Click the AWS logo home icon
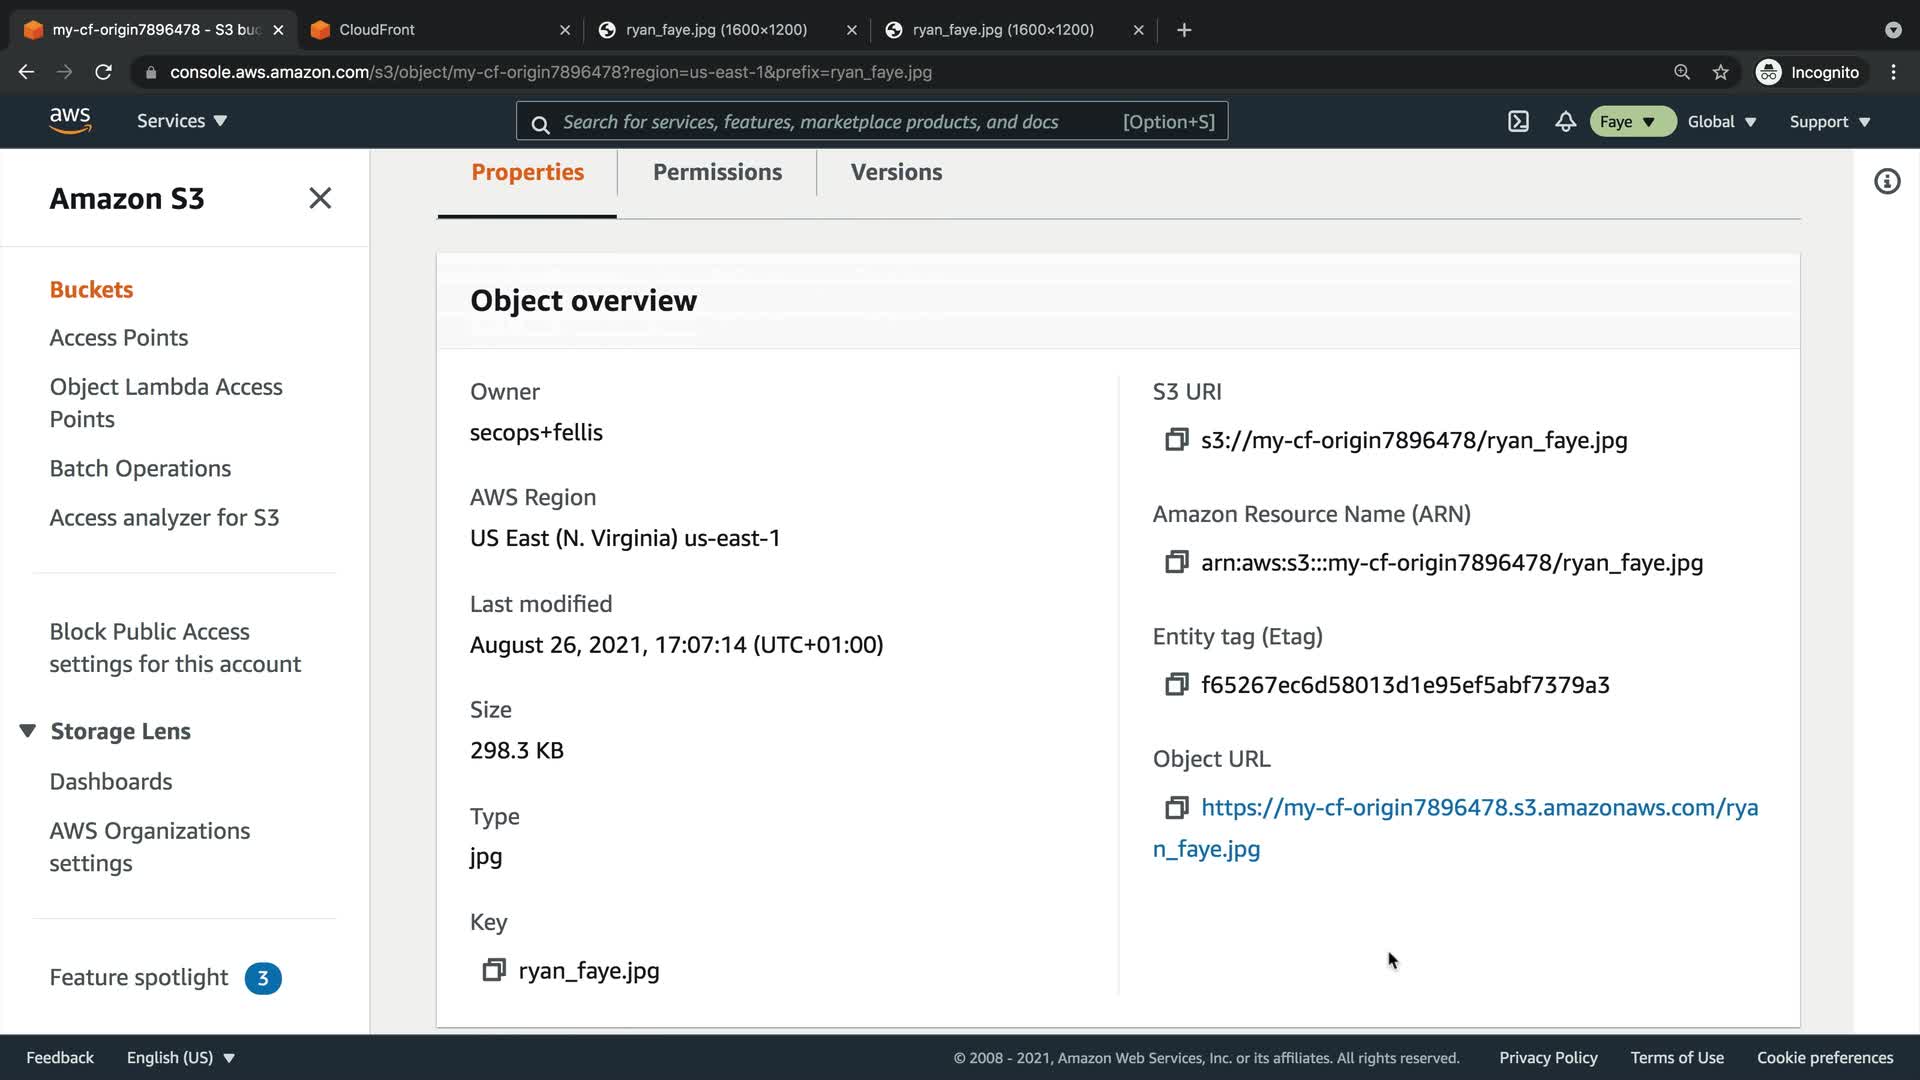This screenshot has height=1080, width=1920. pos(70,121)
